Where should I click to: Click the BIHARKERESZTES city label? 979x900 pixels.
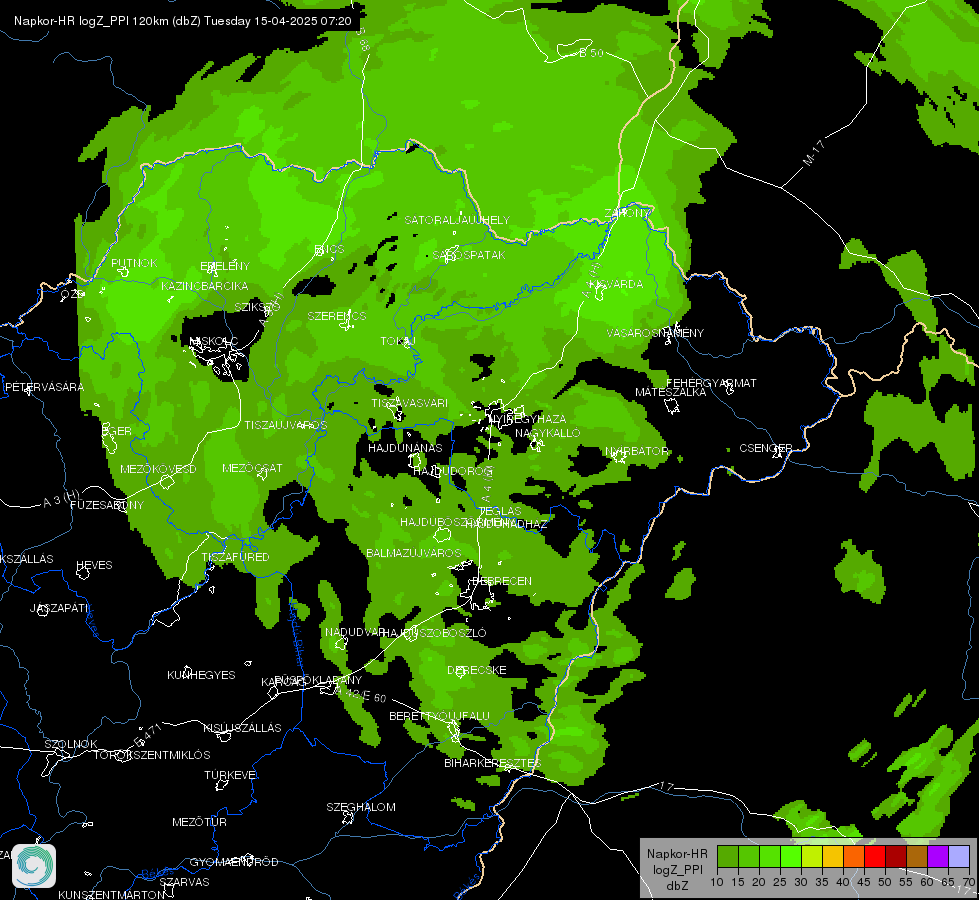pyautogui.click(x=493, y=763)
